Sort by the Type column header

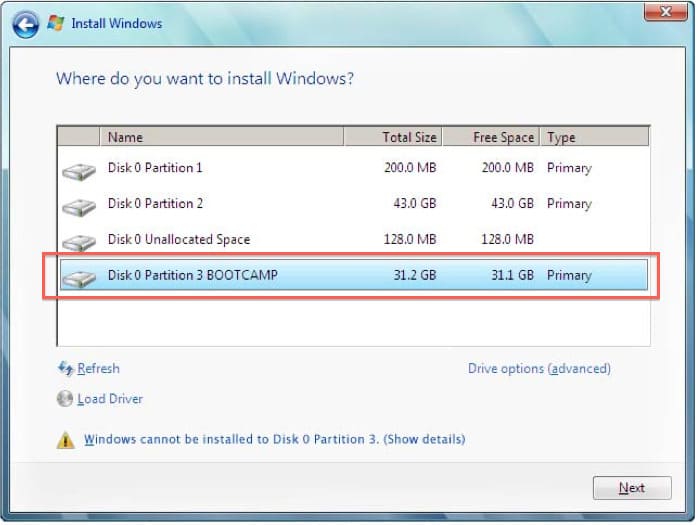click(595, 137)
